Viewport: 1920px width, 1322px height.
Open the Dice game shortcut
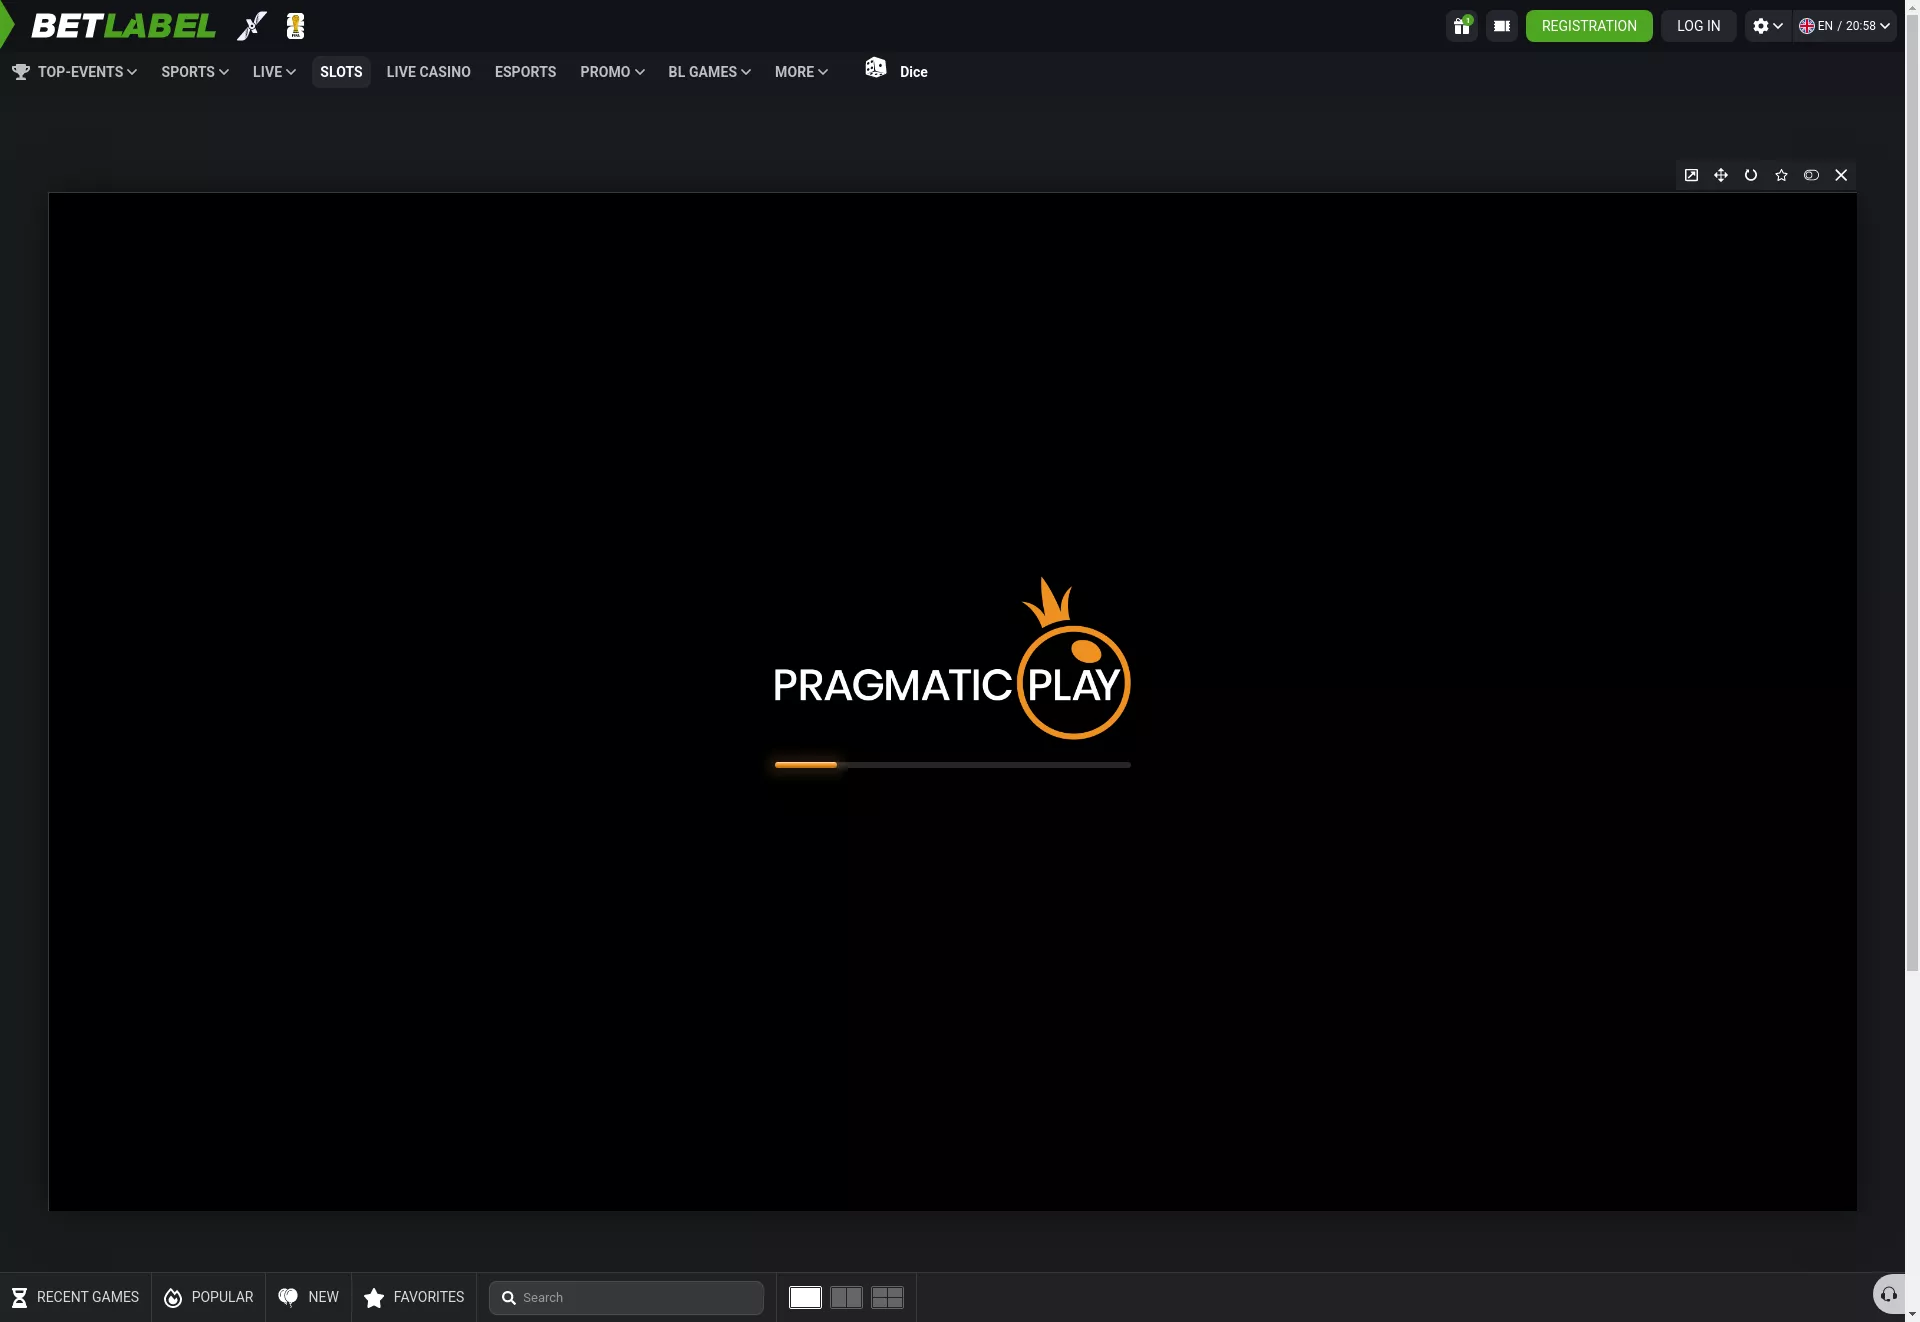coord(896,71)
